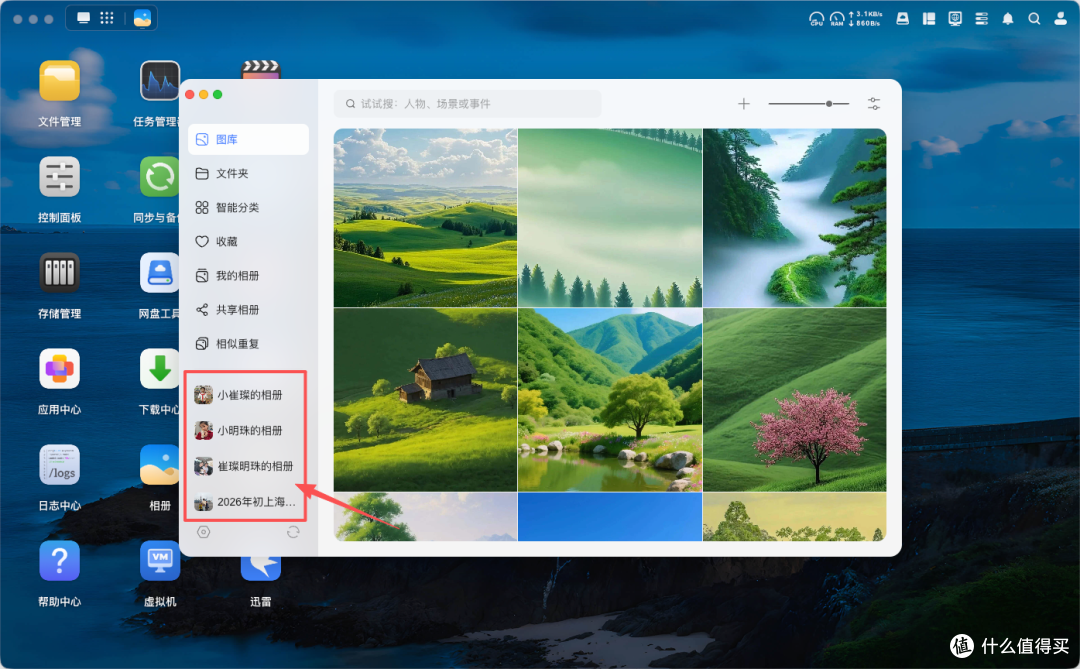Image resolution: width=1080 pixels, height=669 pixels.
Task: Open the rolling green hills photo
Action: coord(425,218)
